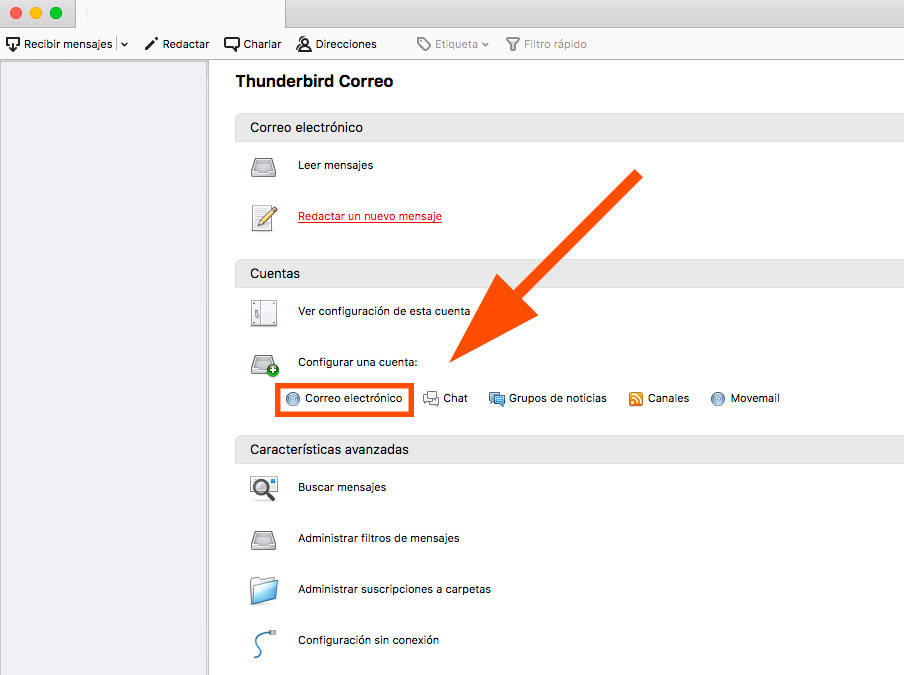
Task: Follow the Redactar un nuevo mensaje link
Action: click(369, 216)
